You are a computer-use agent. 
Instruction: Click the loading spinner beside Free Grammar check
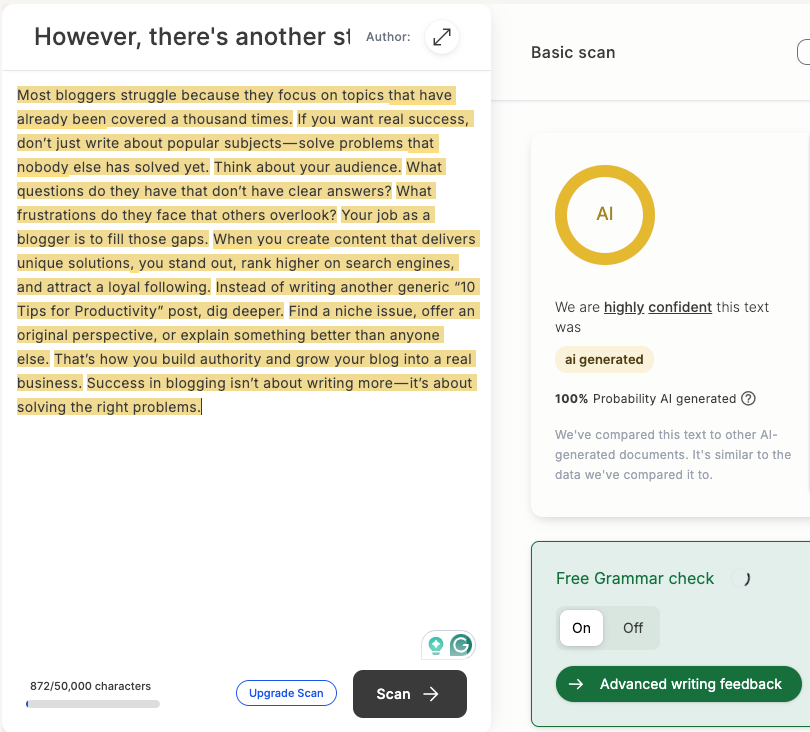tap(741, 578)
